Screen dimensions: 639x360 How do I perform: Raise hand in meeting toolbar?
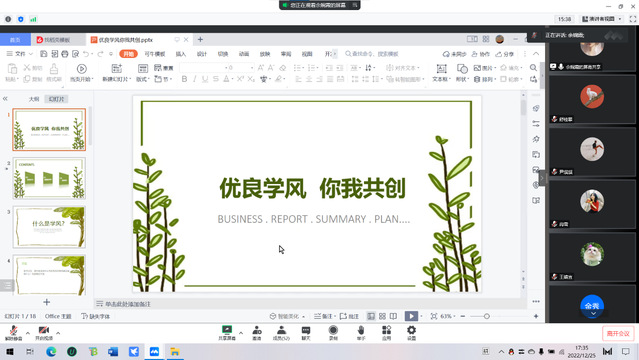click(x=361, y=333)
